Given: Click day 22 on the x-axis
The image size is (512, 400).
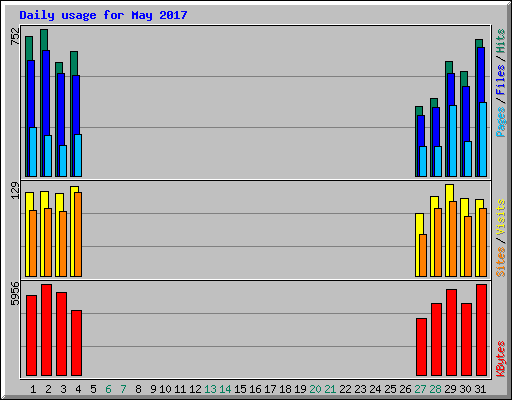Looking at the screenshot, I should pos(345,389).
